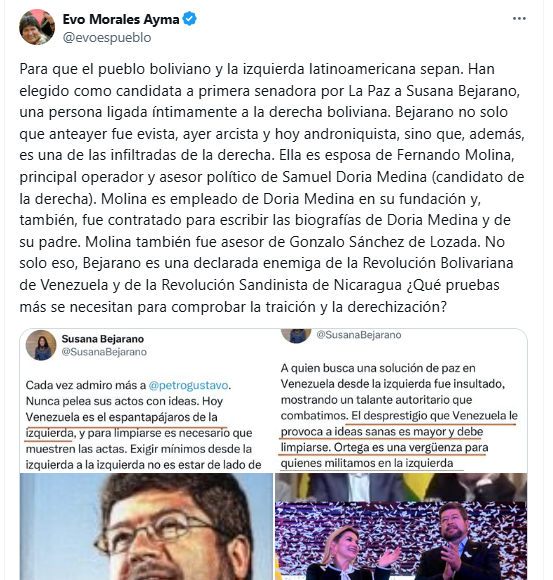Click the Susana Bejarano name in screenshot
The image size is (553, 580).
(103, 339)
